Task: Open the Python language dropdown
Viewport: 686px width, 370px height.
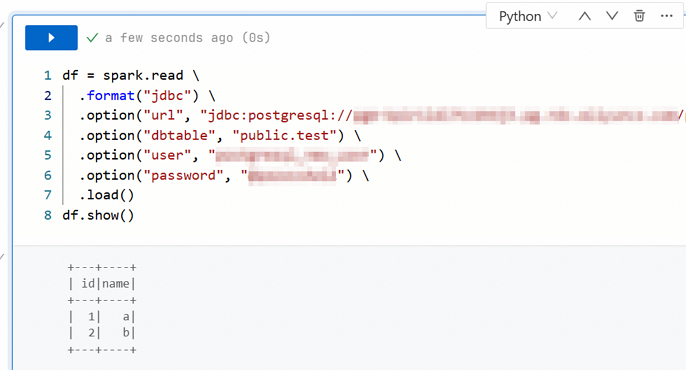Action: pos(528,16)
